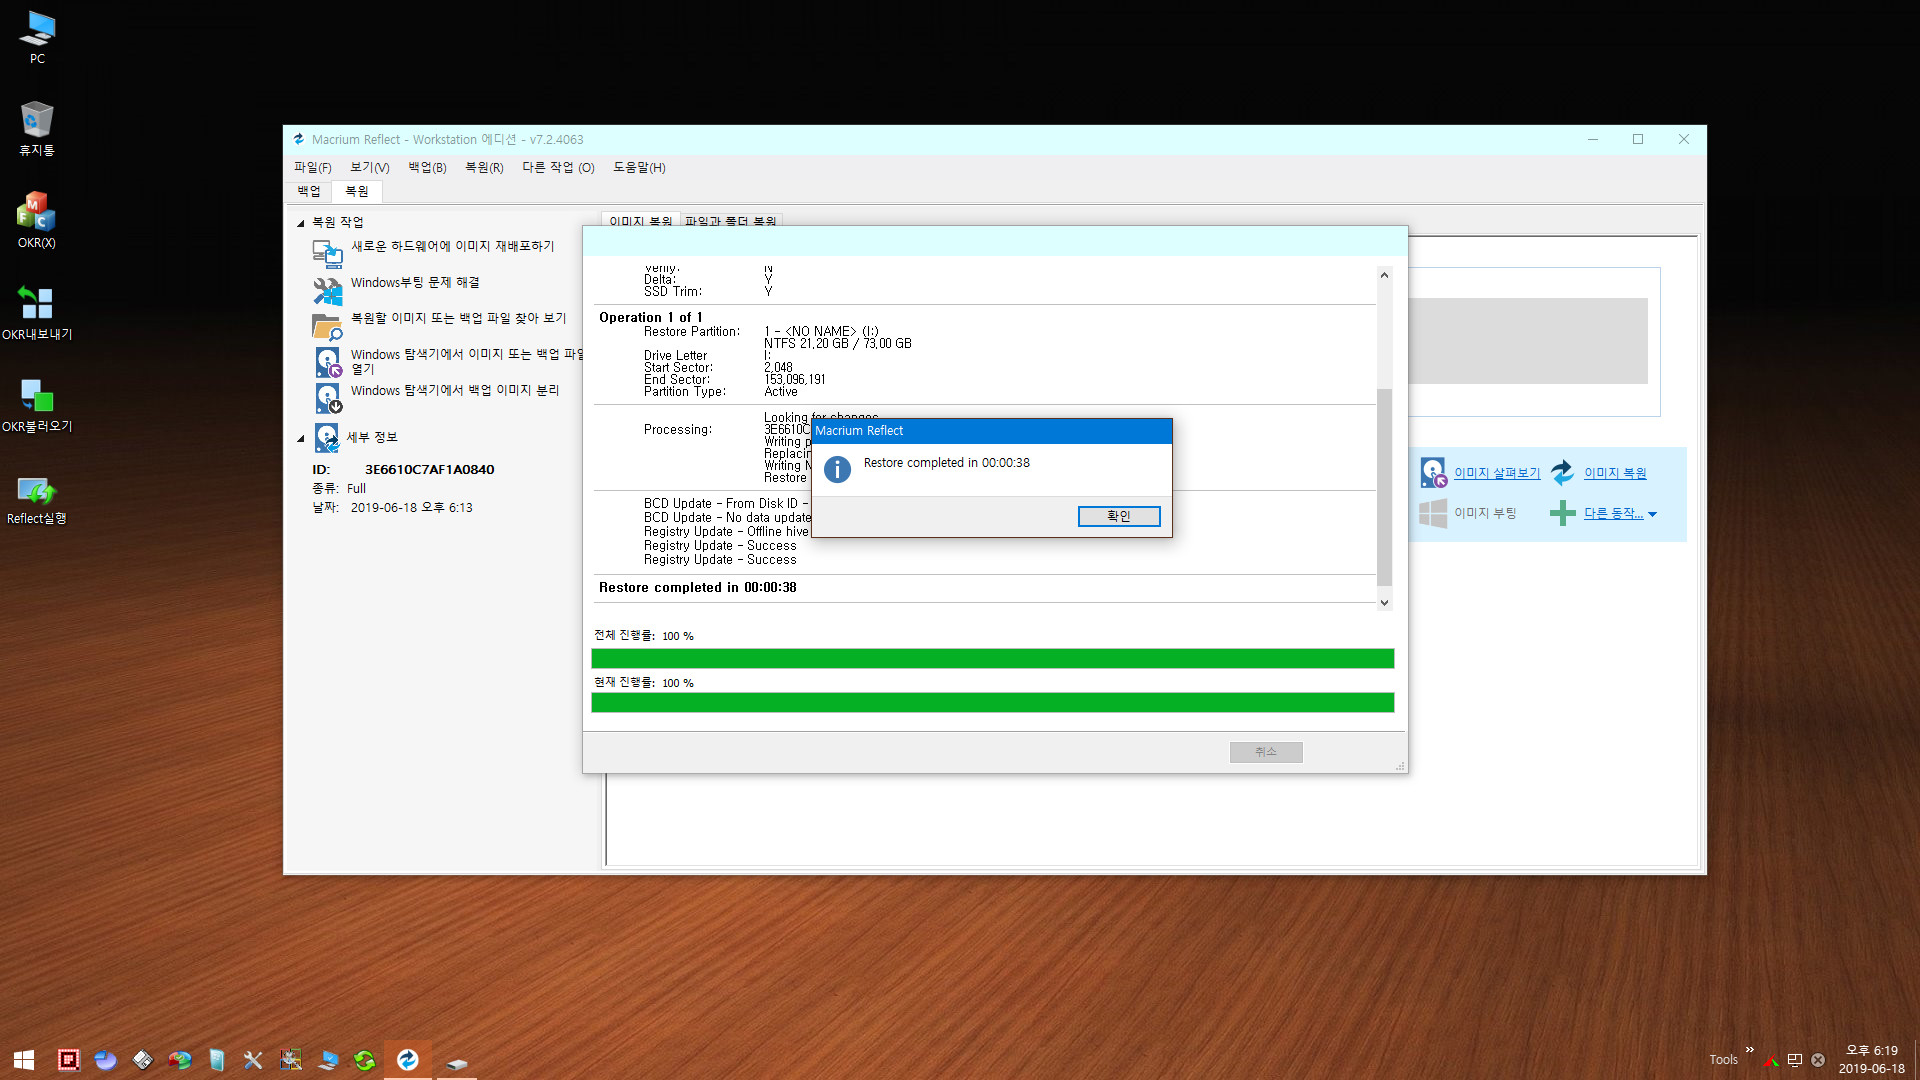
Task: Open the OKR불러오기 desktop shortcut
Action: point(37,404)
